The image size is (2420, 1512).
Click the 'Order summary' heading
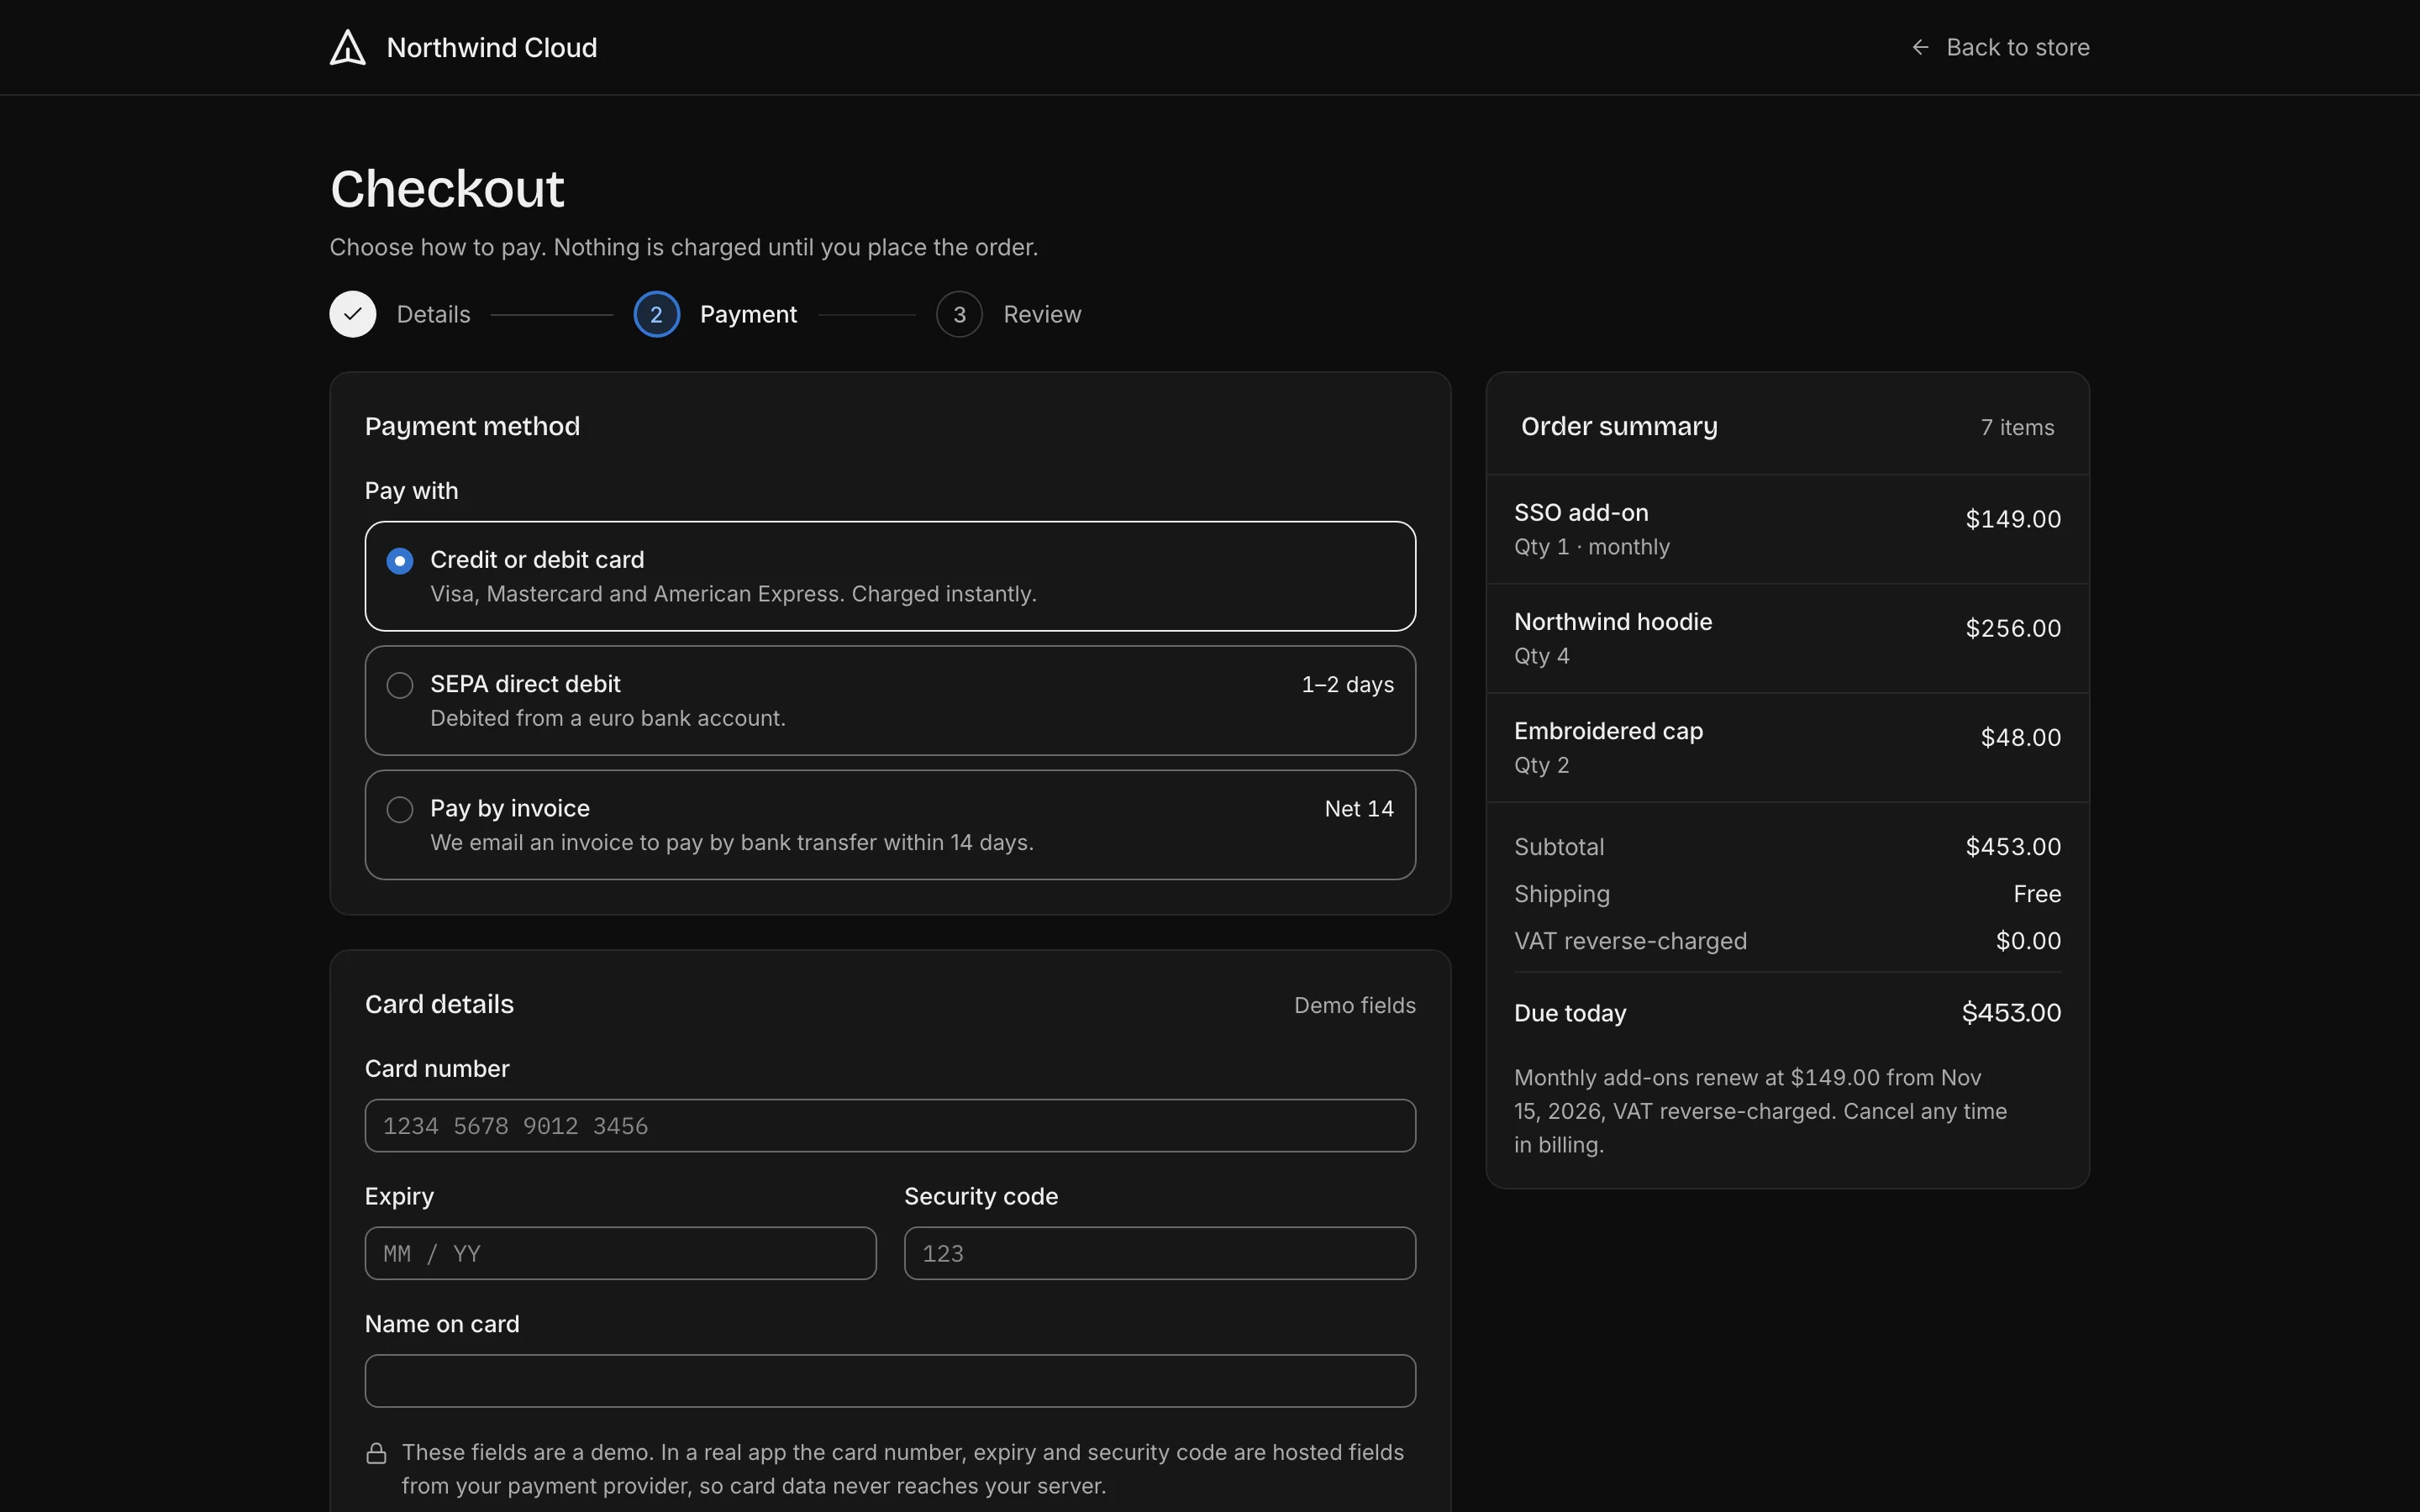coord(1619,426)
